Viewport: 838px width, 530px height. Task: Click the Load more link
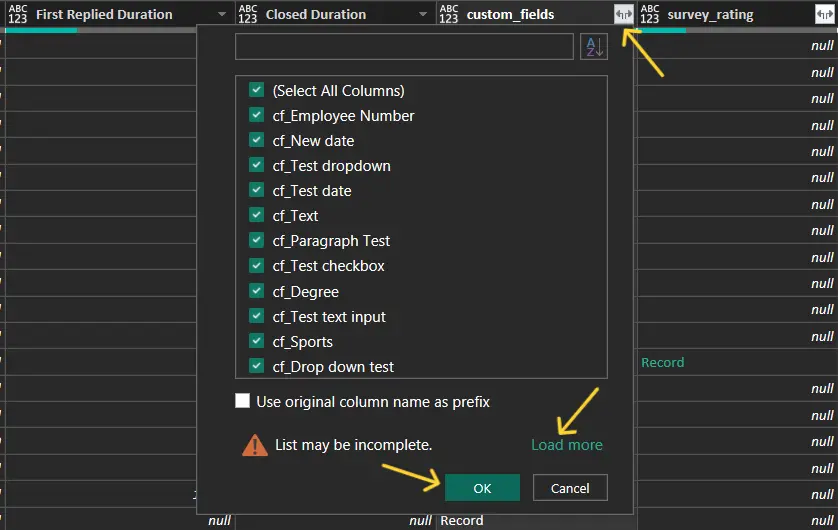567,445
